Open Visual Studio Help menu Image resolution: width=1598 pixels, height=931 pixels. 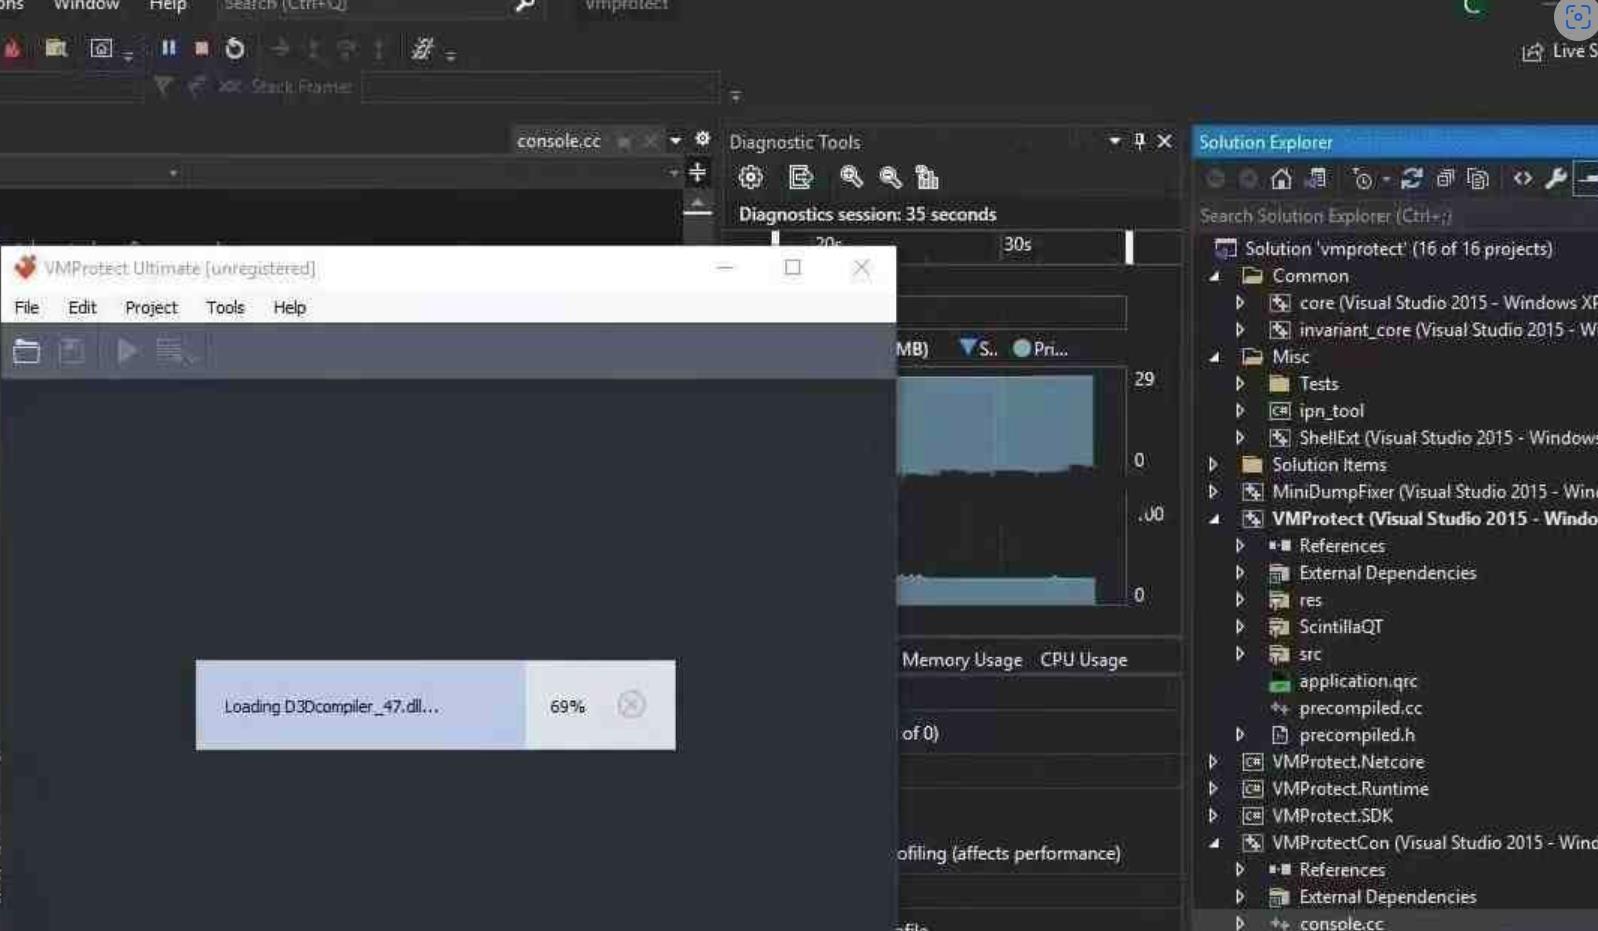(167, 6)
